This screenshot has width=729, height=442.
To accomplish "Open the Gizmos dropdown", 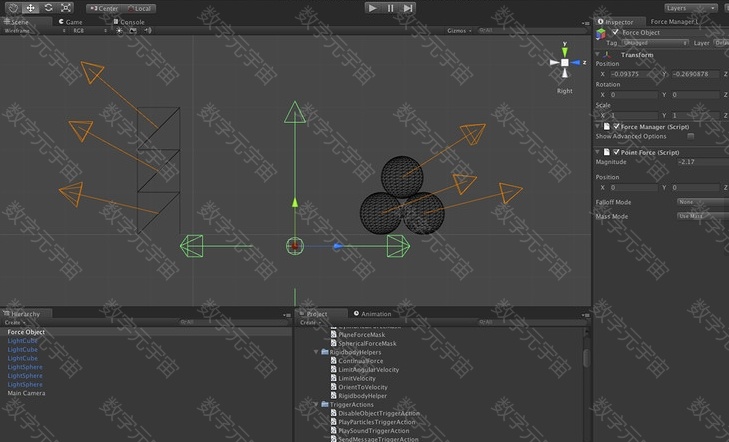I will pos(459,31).
